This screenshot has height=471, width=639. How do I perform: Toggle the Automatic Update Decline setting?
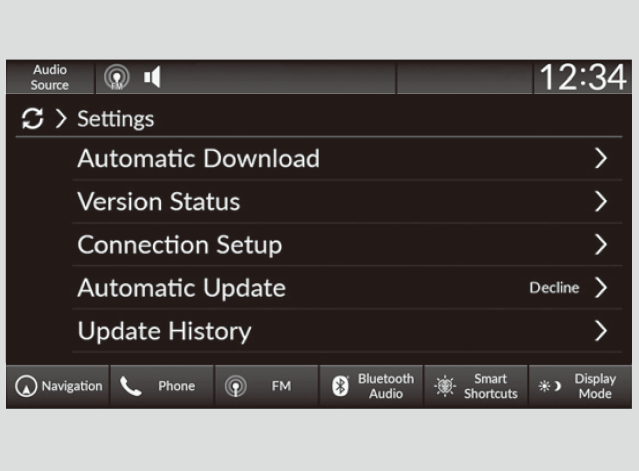coord(554,288)
